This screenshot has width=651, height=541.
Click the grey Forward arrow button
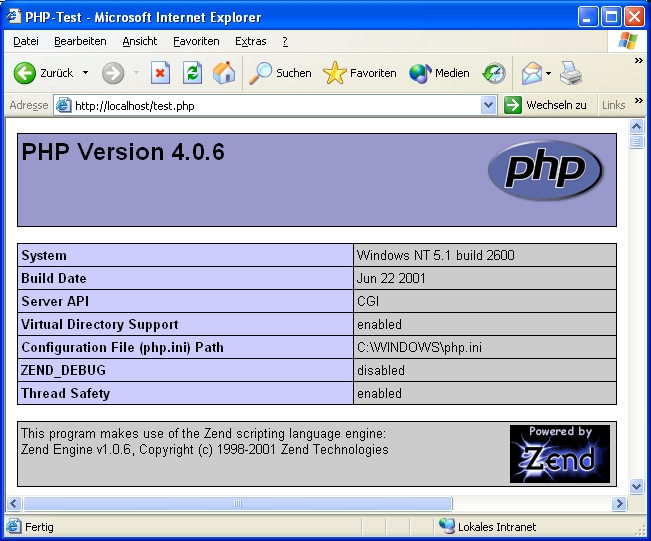[113, 73]
